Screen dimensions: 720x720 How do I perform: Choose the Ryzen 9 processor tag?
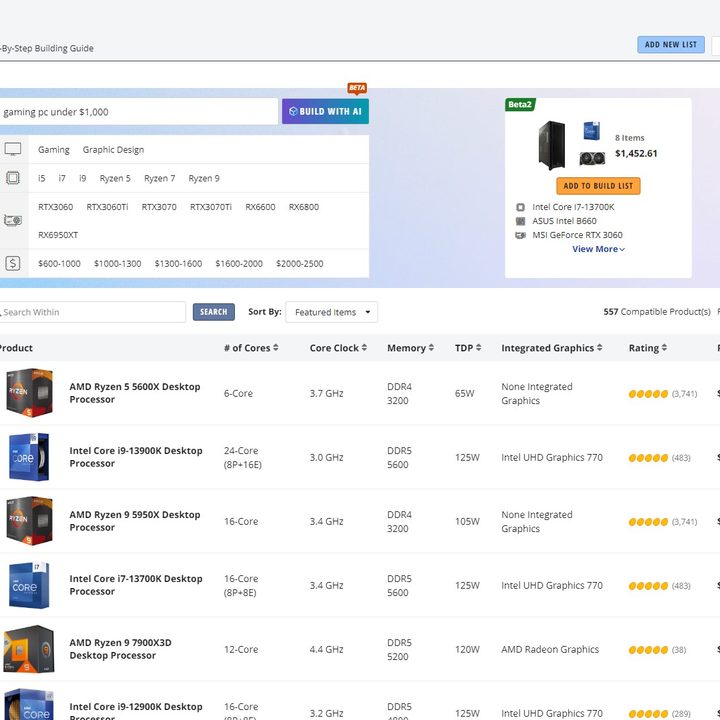click(204, 178)
